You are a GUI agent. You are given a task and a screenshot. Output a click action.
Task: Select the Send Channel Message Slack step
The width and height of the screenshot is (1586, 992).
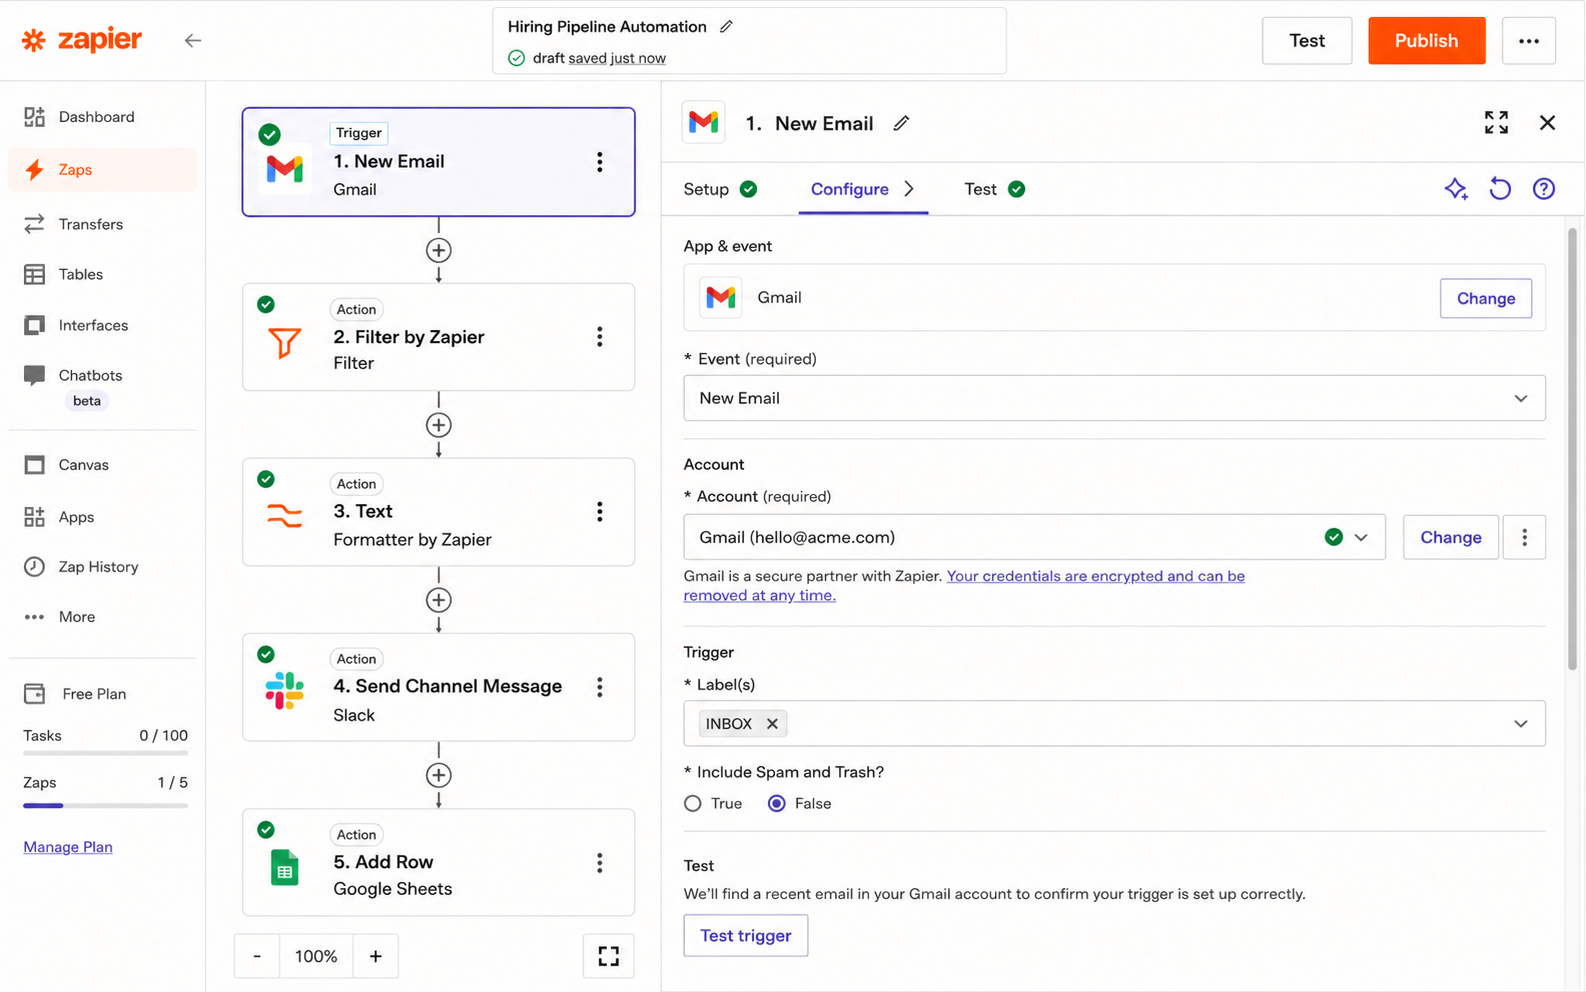(x=438, y=687)
